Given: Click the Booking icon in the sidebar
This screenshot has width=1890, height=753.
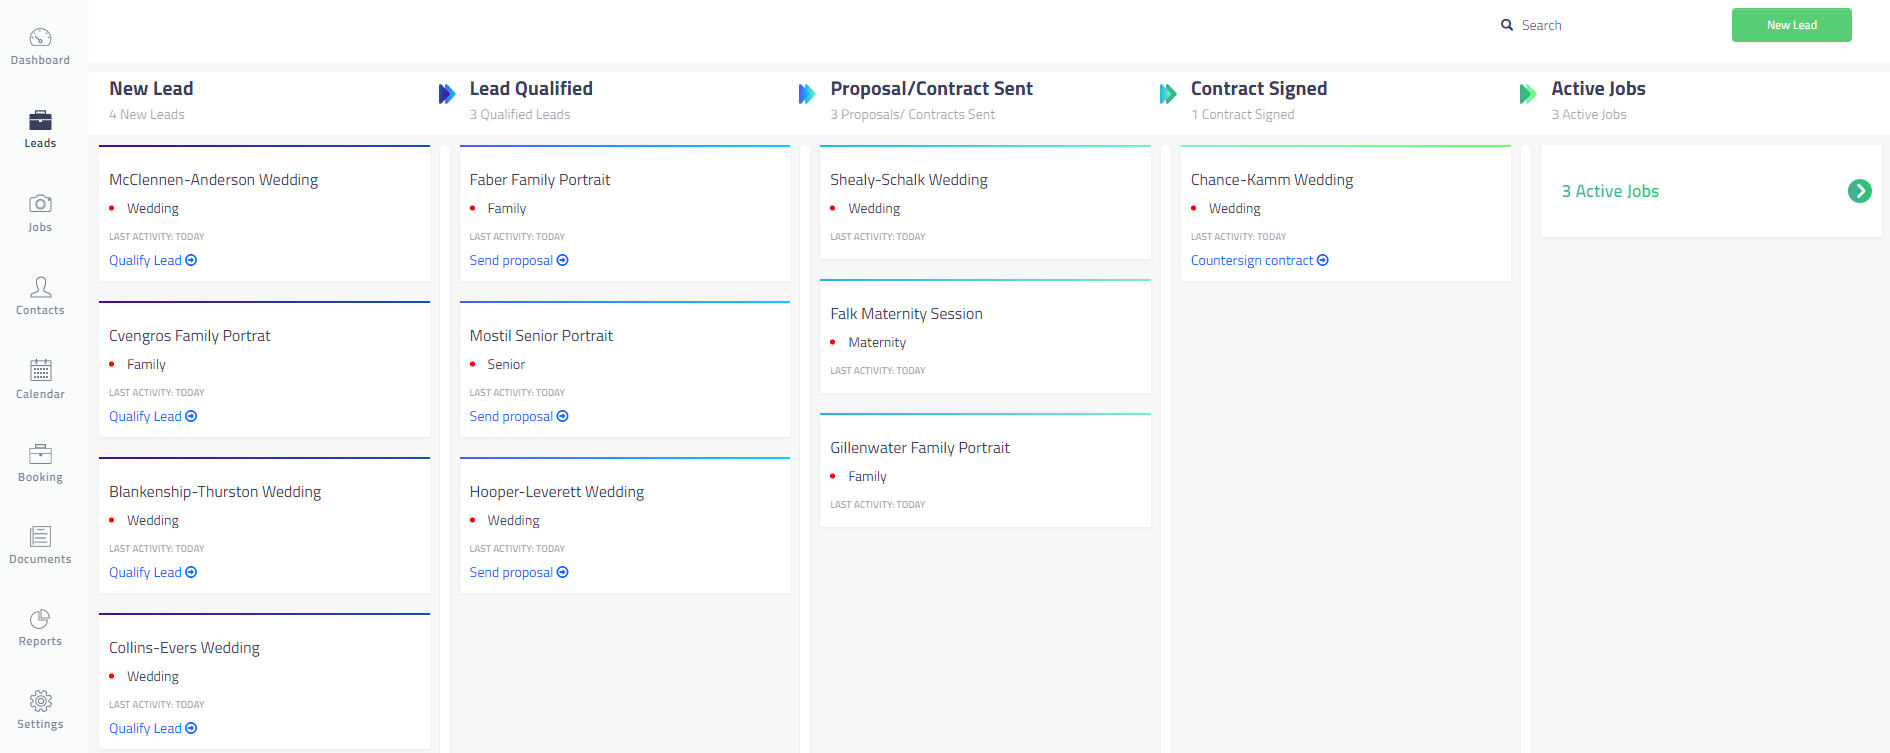Looking at the screenshot, I should (x=40, y=453).
